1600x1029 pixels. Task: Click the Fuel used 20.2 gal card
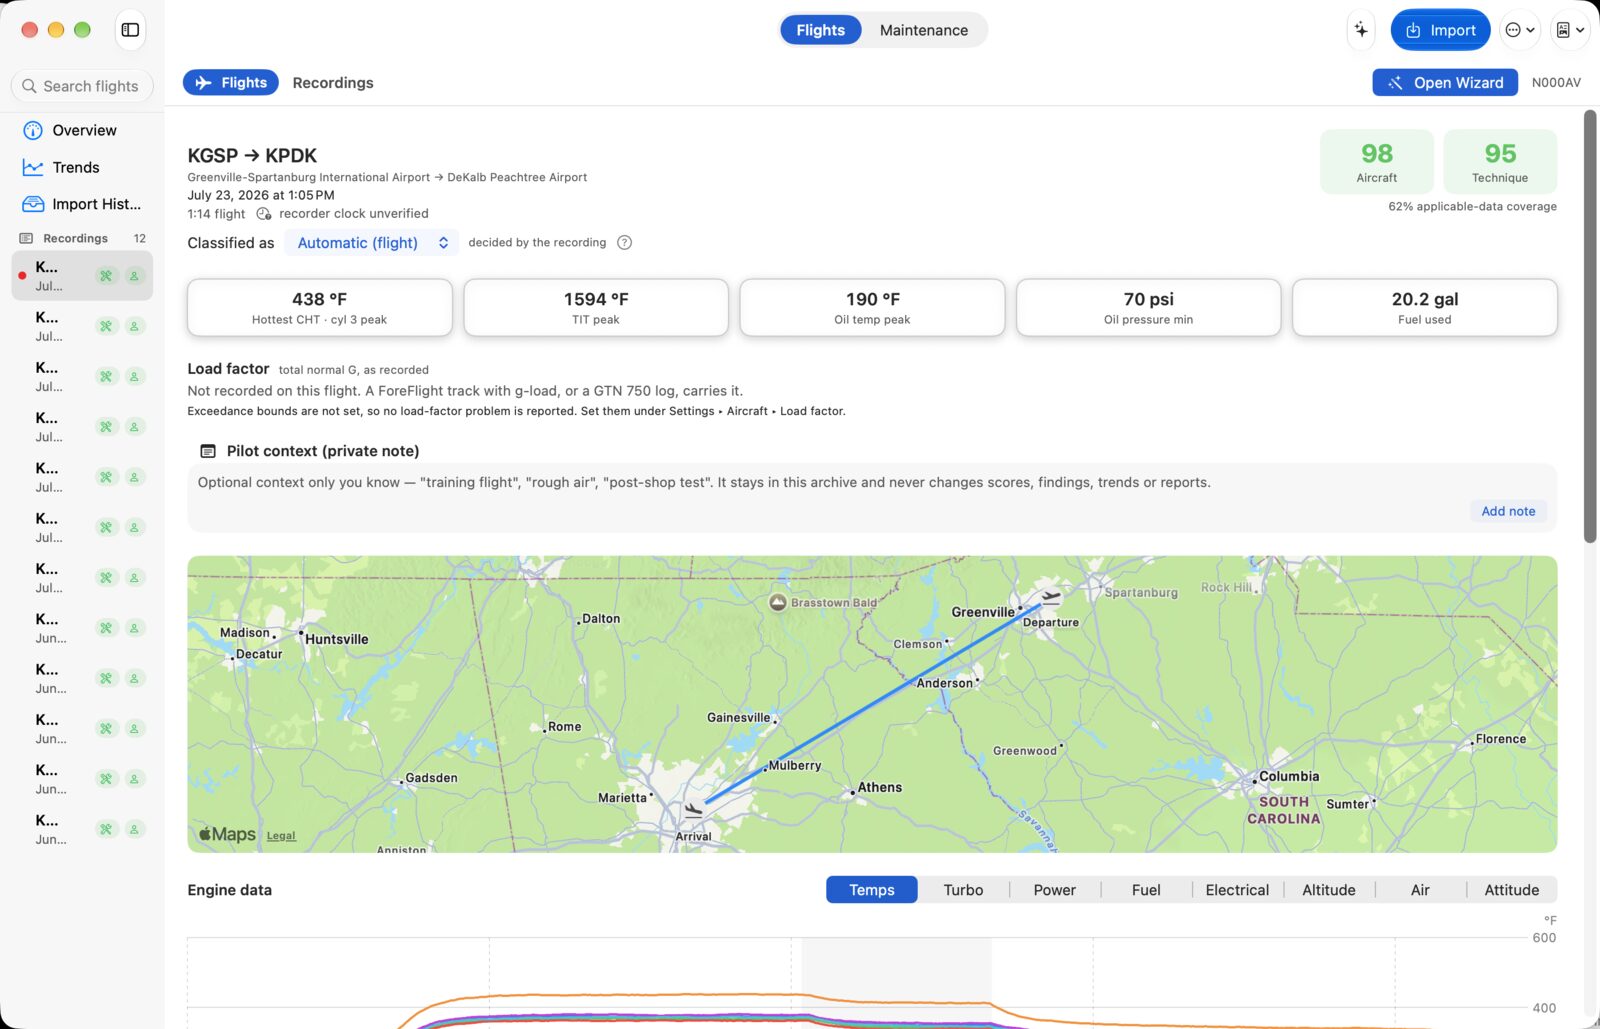(1425, 307)
